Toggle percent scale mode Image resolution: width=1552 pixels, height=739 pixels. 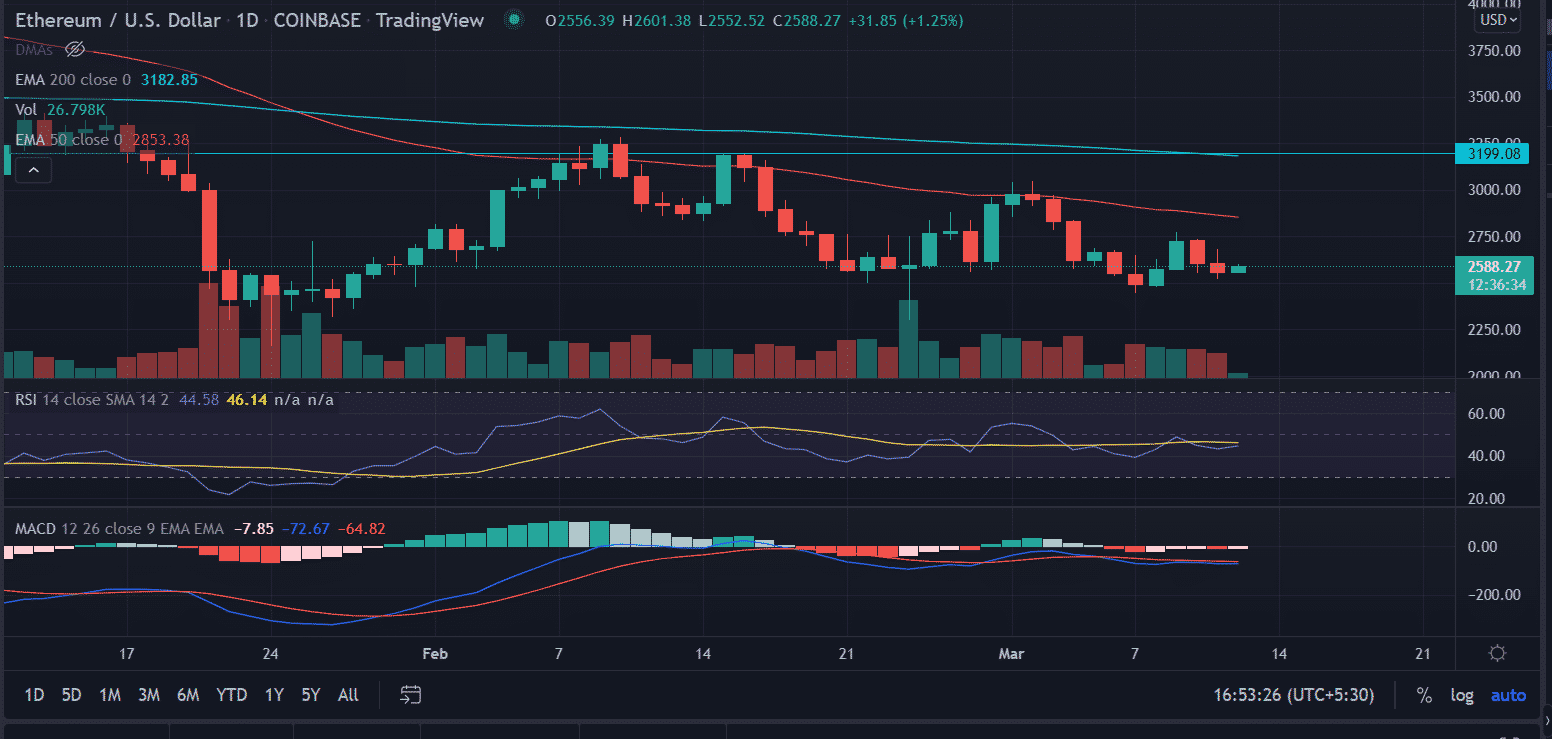pos(1424,695)
